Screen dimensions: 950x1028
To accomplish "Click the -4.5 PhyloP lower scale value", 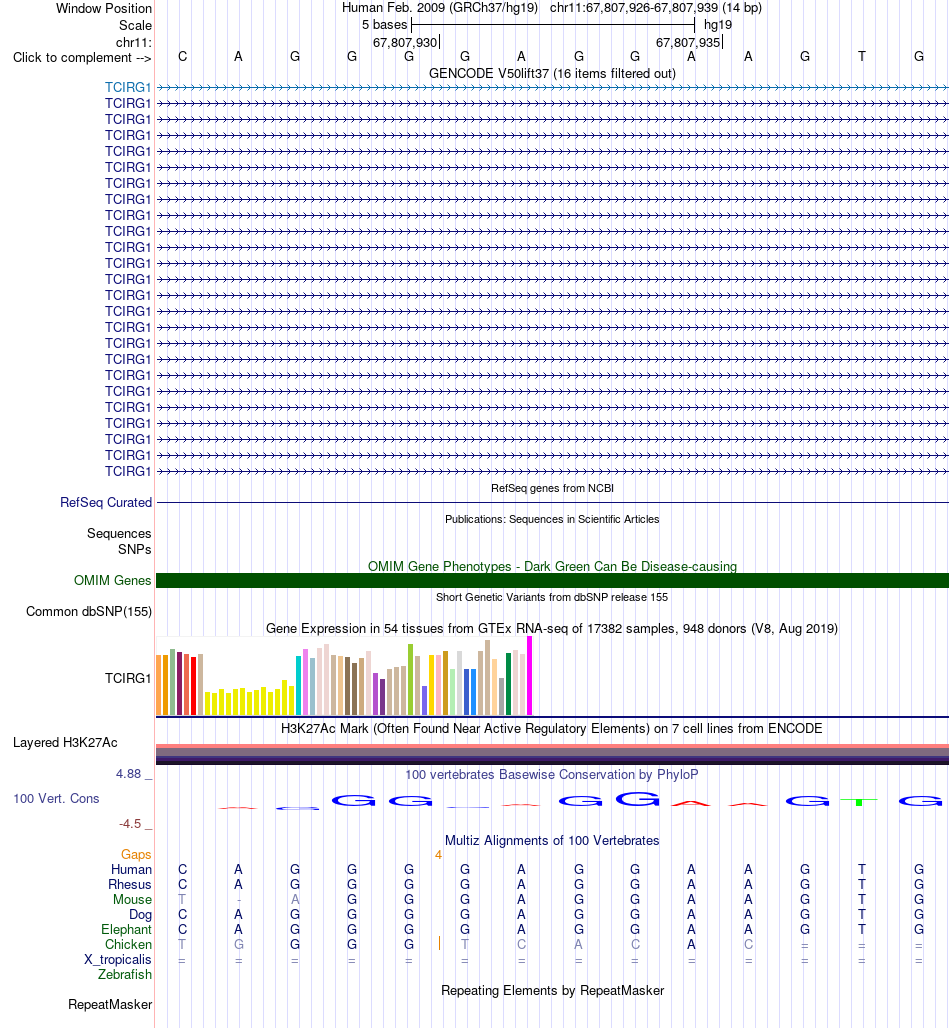I will 130,824.
